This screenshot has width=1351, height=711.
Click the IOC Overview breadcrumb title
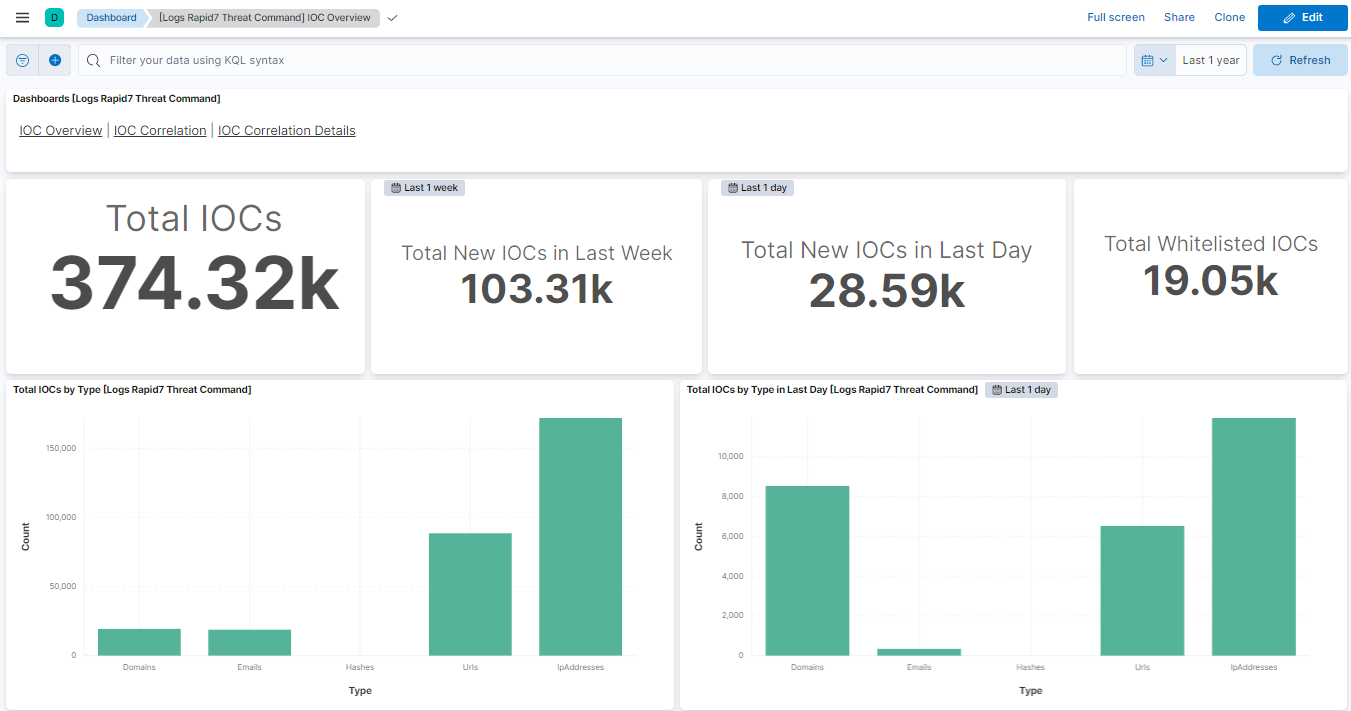click(264, 18)
